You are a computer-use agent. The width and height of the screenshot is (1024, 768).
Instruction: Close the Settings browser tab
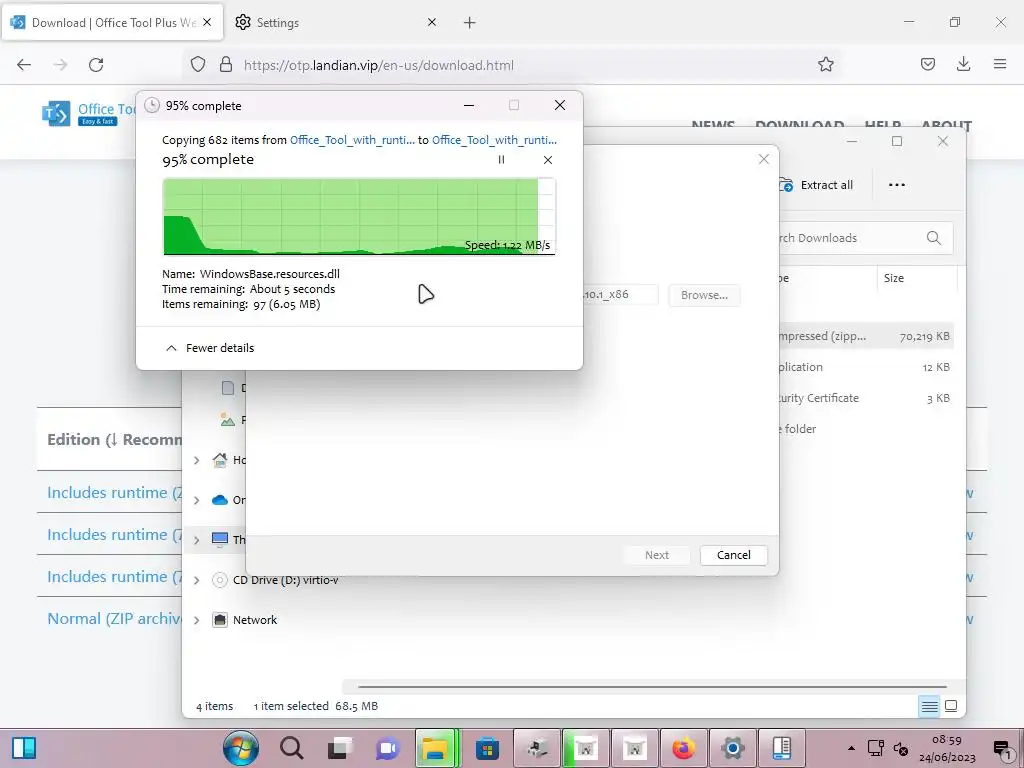point(432,22)
